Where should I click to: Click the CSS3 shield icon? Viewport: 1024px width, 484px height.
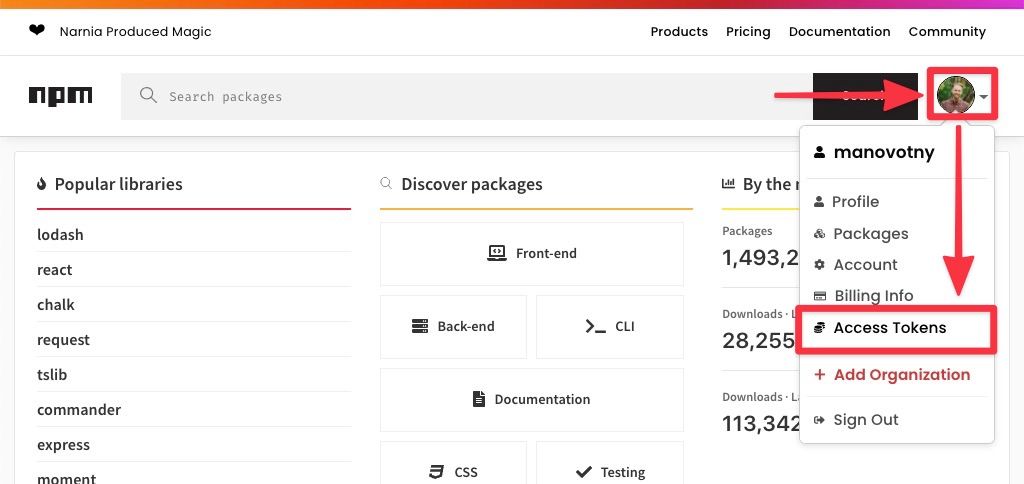[436, 472]
